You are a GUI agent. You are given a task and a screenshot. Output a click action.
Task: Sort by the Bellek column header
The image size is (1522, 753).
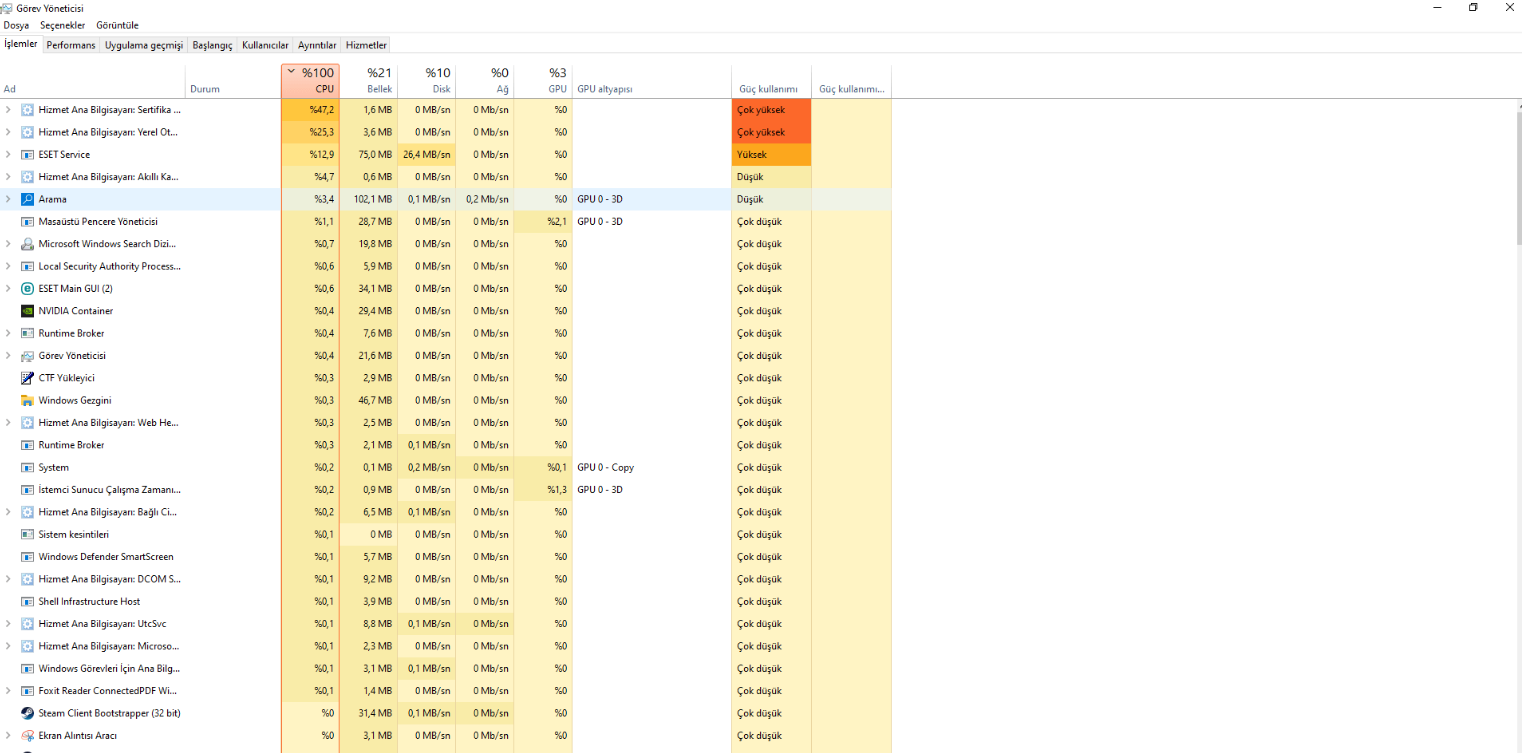(x=369, y=81)
